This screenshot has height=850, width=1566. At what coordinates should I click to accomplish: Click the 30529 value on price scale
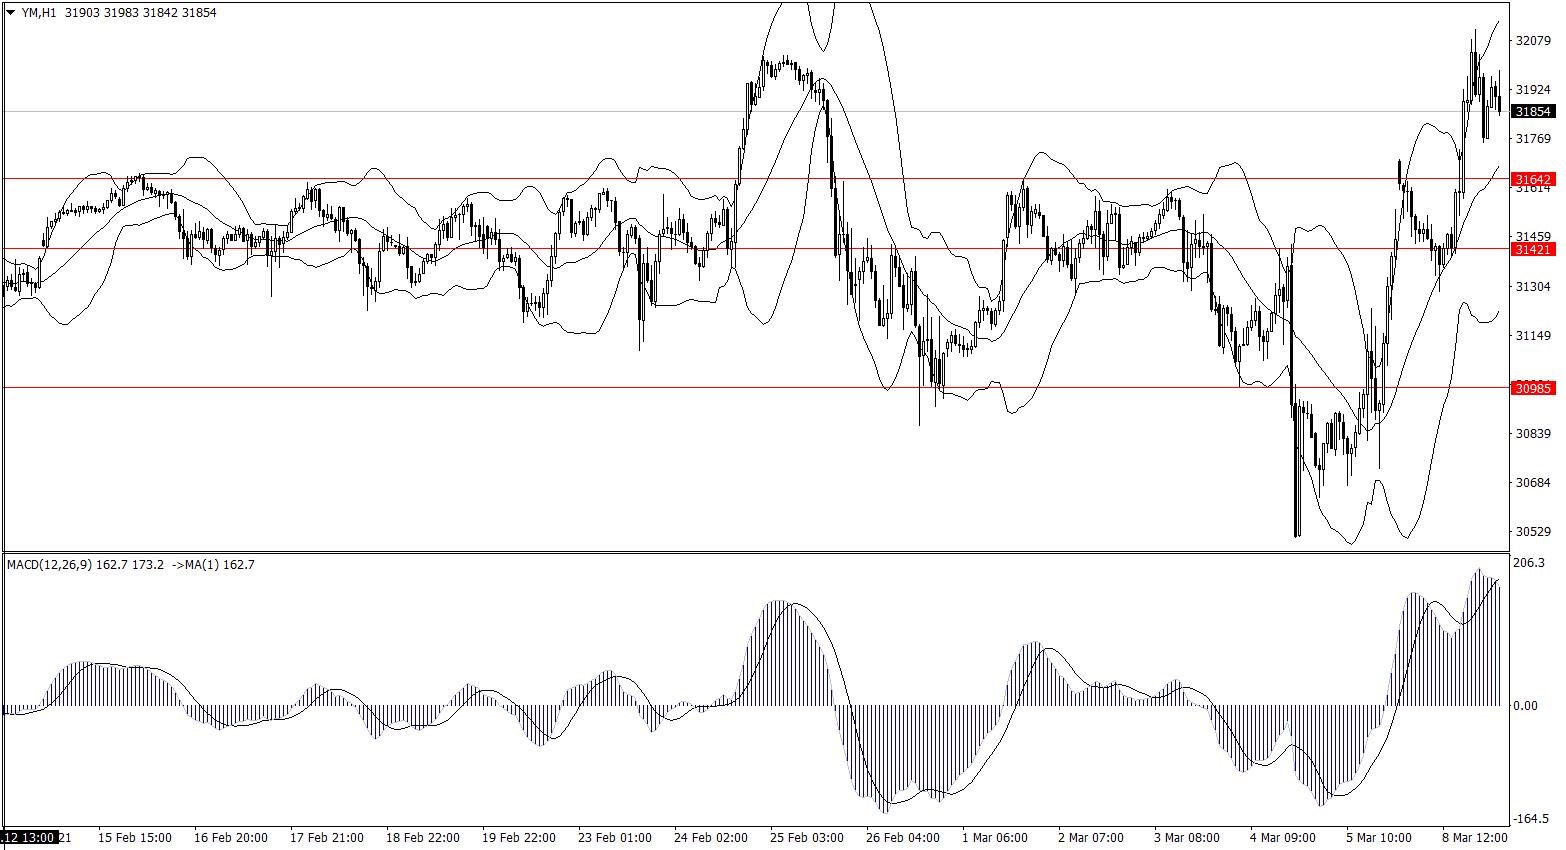tap(1533, 531)
